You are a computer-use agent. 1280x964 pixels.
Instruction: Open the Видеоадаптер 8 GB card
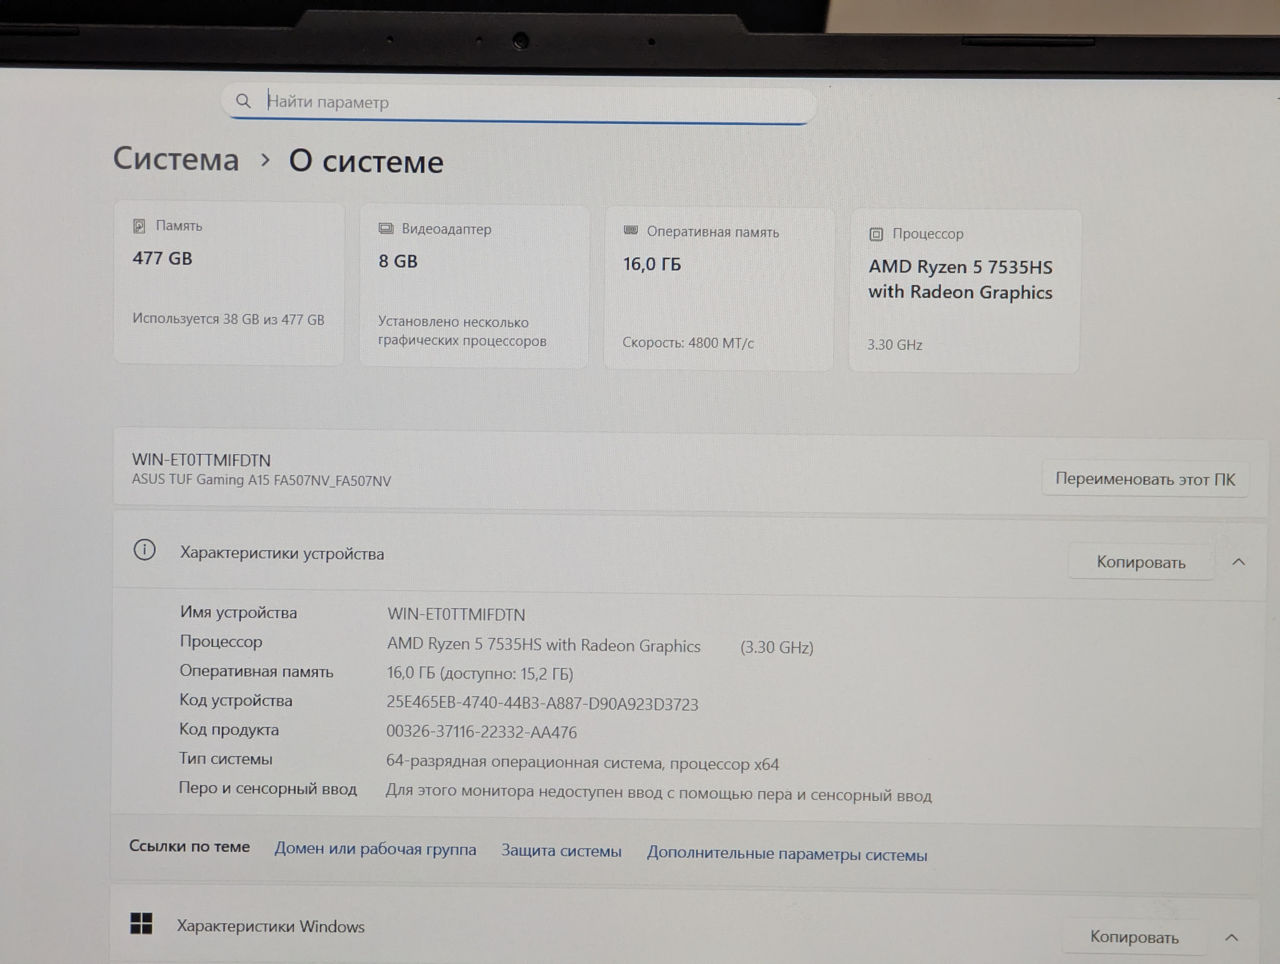pyautogui.click(x=474, y=286)
